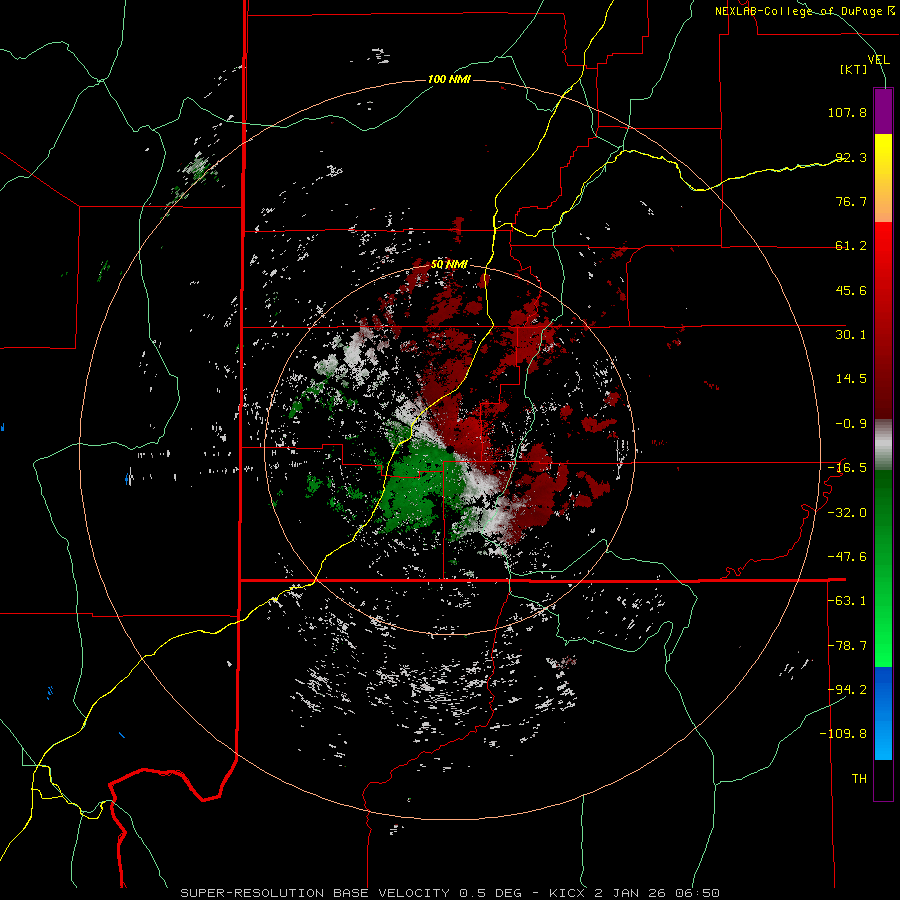The image size is (900, 900).
Task: Click the purple segment of the velocity color bar
Action: tap(883, 111)
